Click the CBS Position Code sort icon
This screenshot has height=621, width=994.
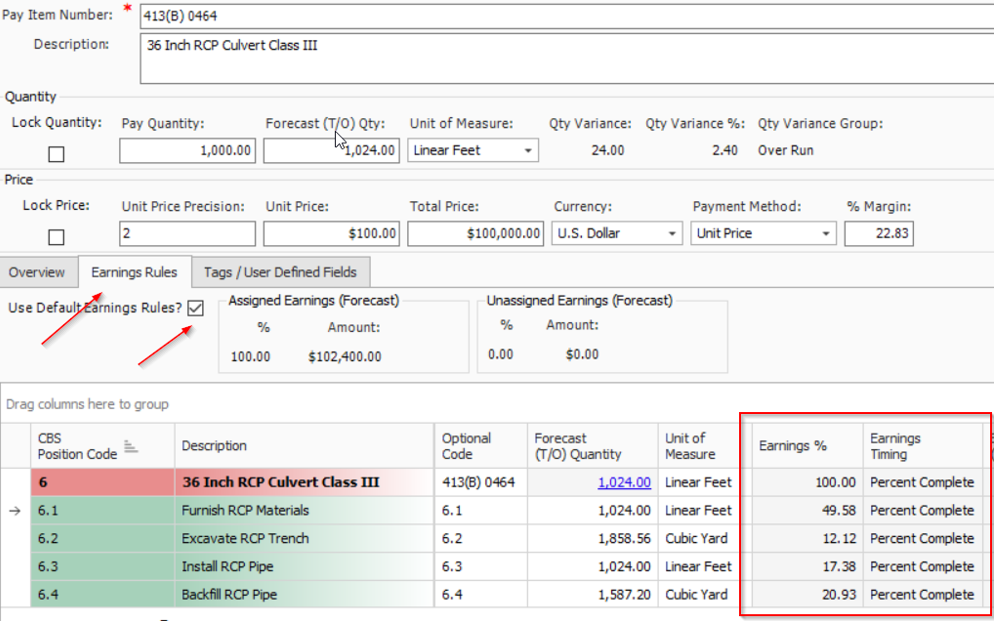coord(128,446)
